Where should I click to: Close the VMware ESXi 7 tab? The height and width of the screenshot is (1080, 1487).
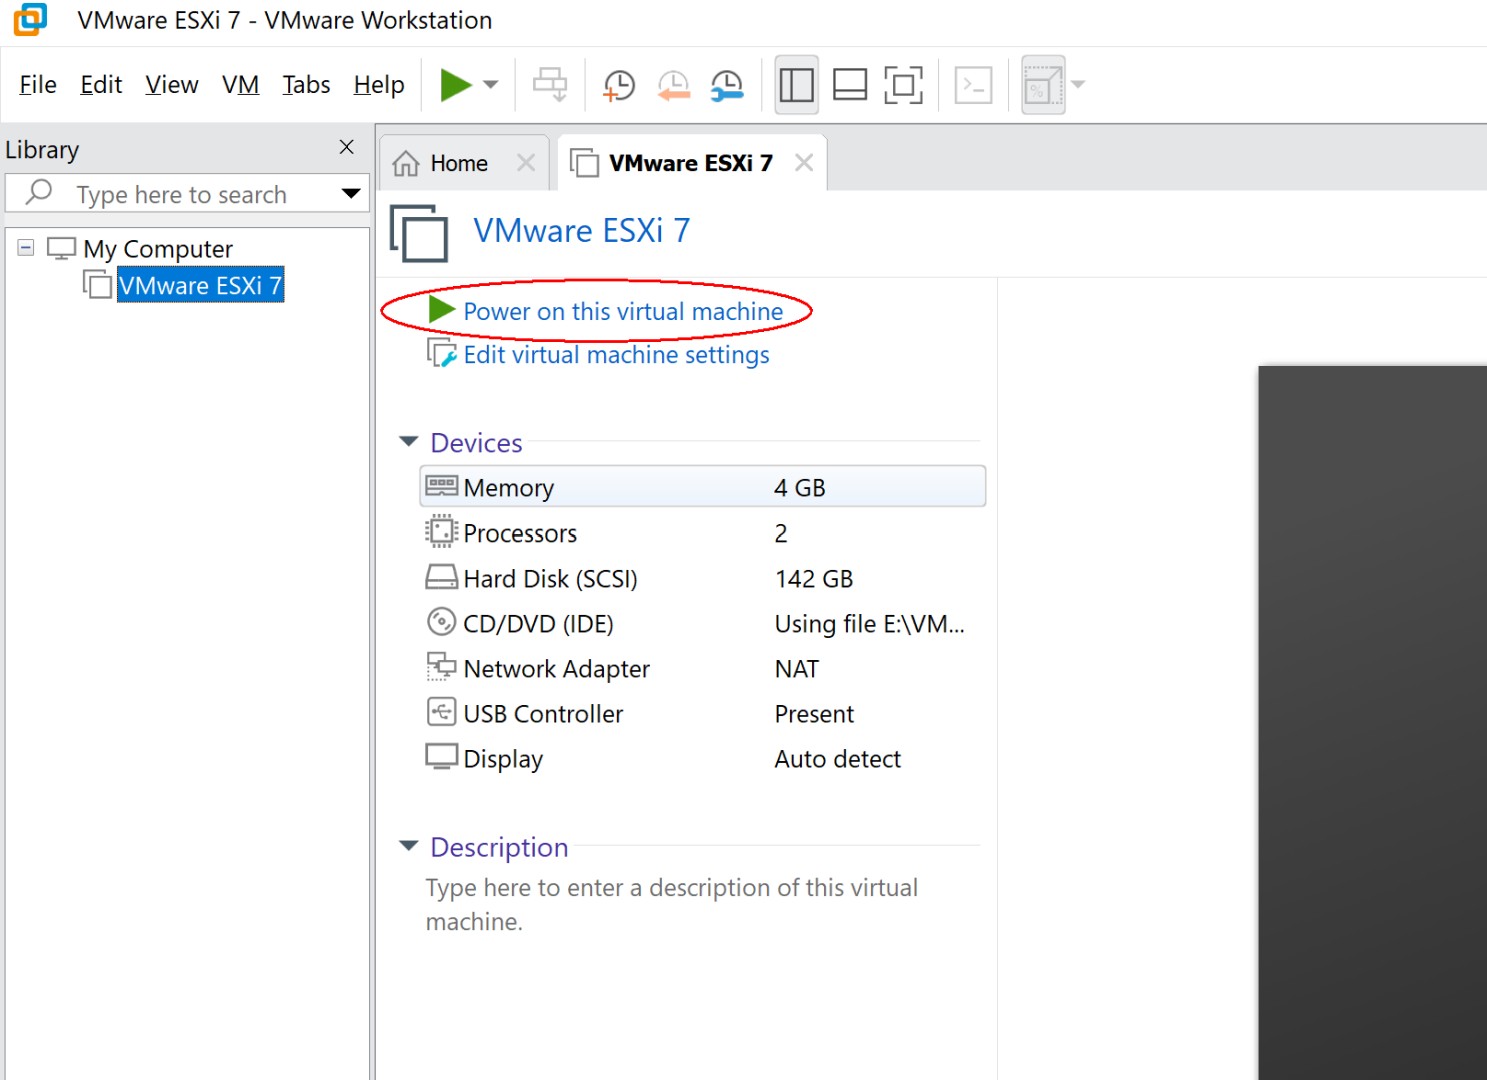coord(804,162)
